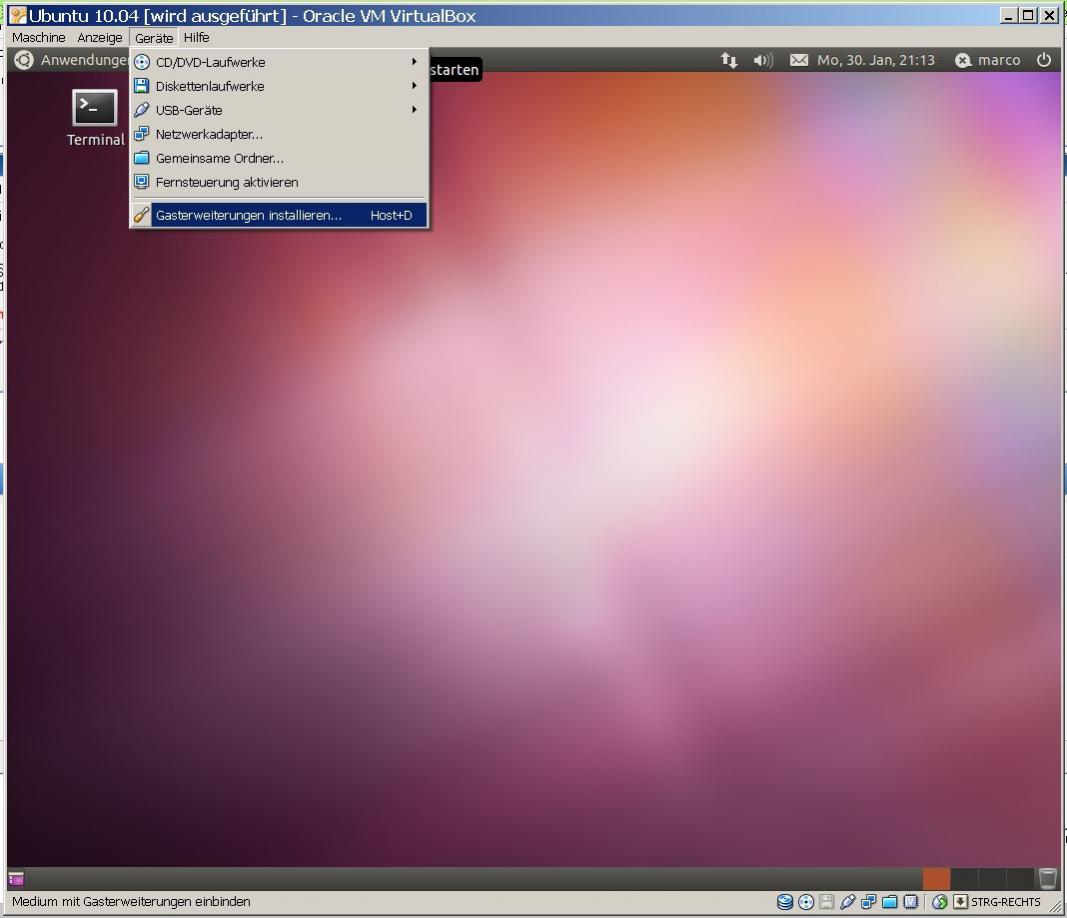Open the Trash icon in bottom panel
The image size is (1067, 918).
pos(1047,878)
